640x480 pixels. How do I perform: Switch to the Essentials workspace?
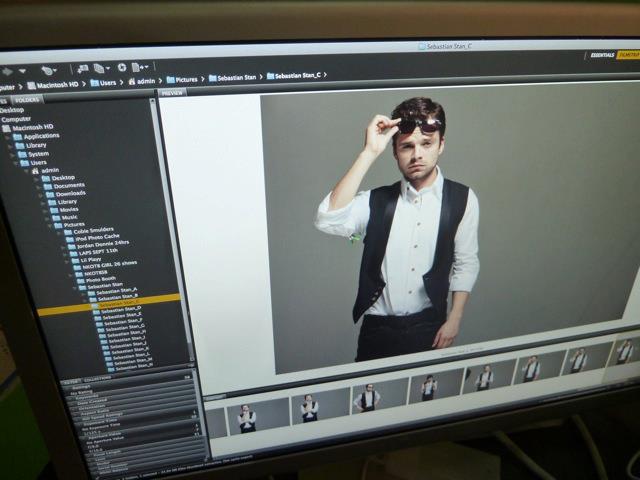click(602, 55)
